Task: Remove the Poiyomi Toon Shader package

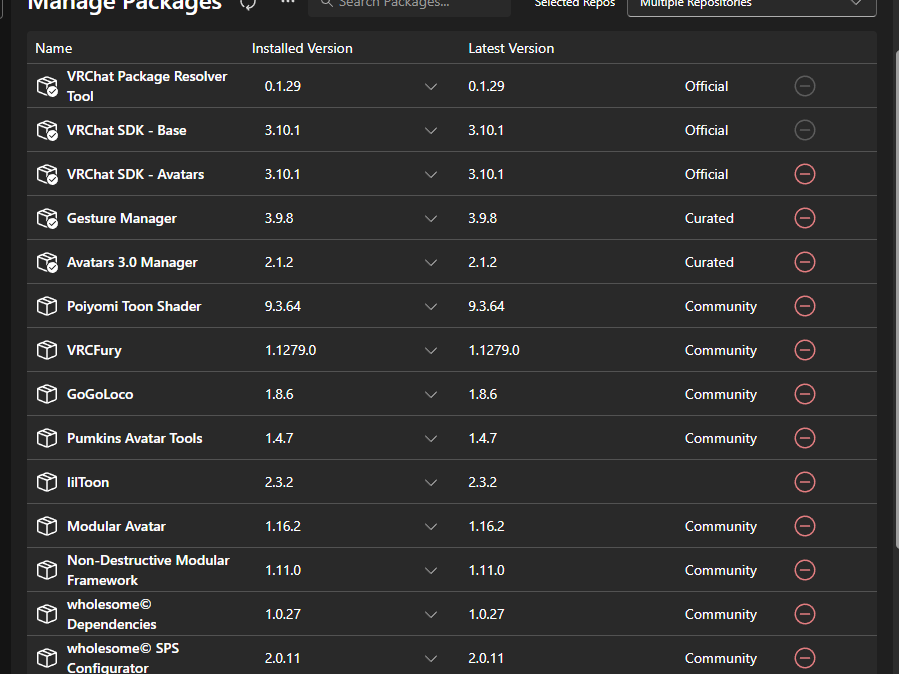Action: click(x=804, y=306)
